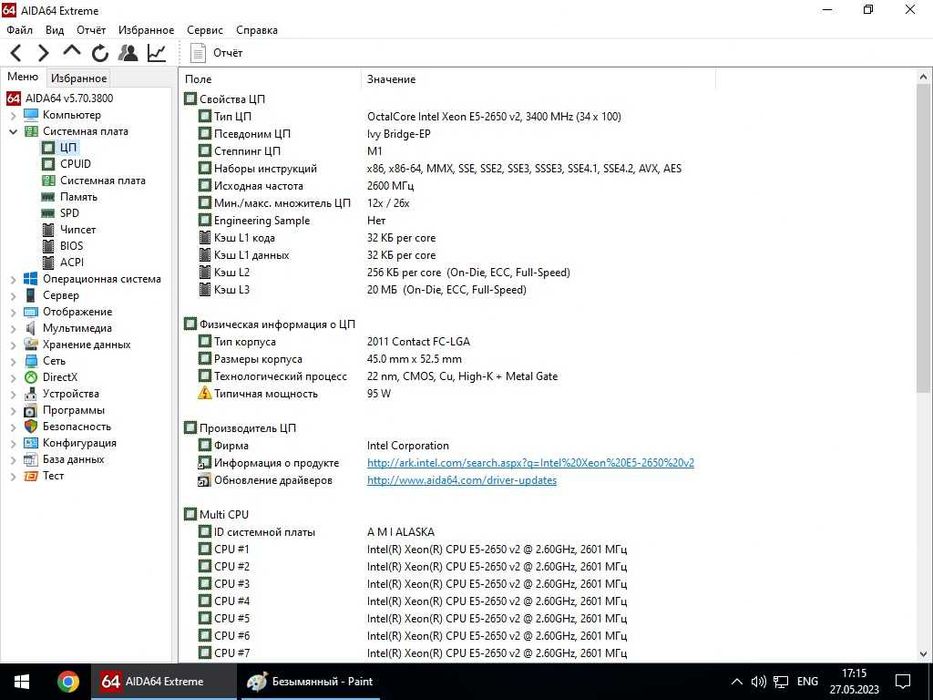Screen dimensions: 933x700
Task: Select the BIOS chip icon
Action: tap(48, 246)
